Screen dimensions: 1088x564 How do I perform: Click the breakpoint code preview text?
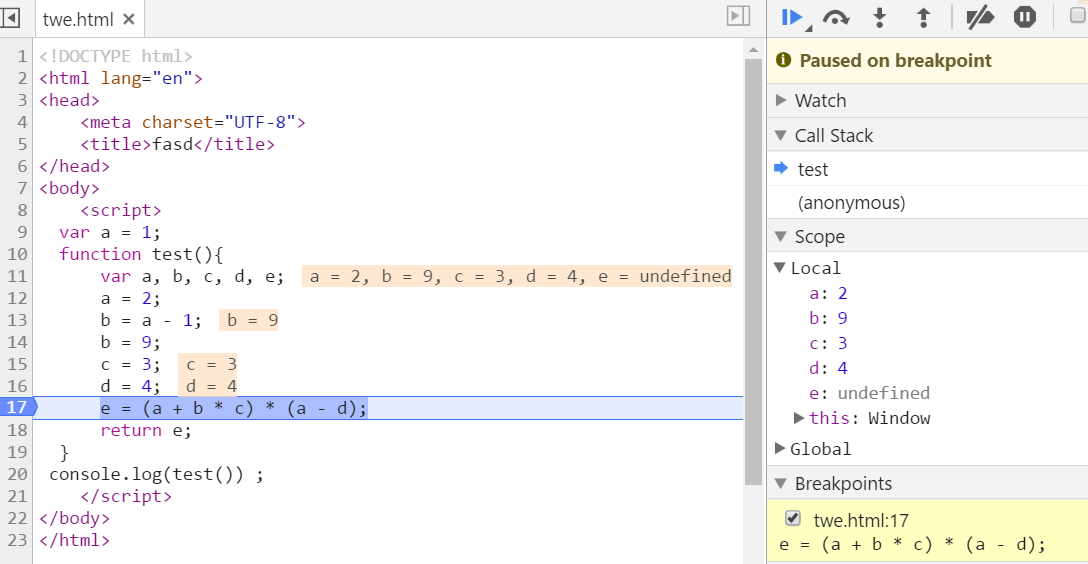pyautogui.click(x=912, y=545)
